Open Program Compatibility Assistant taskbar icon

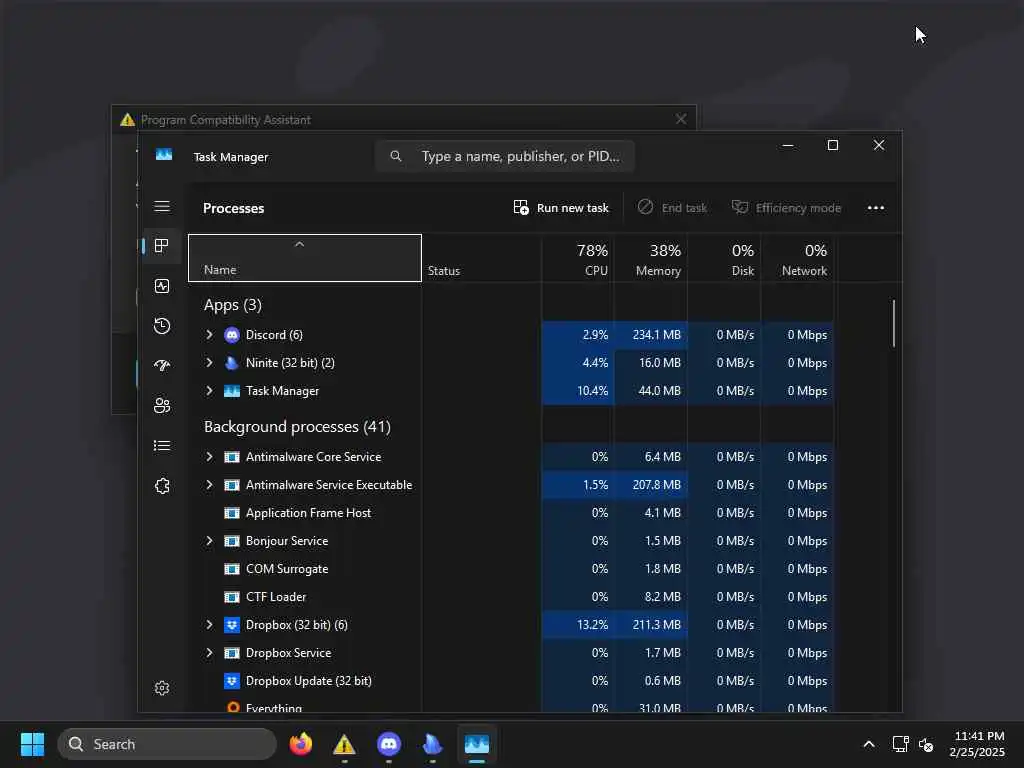(344, 744)
